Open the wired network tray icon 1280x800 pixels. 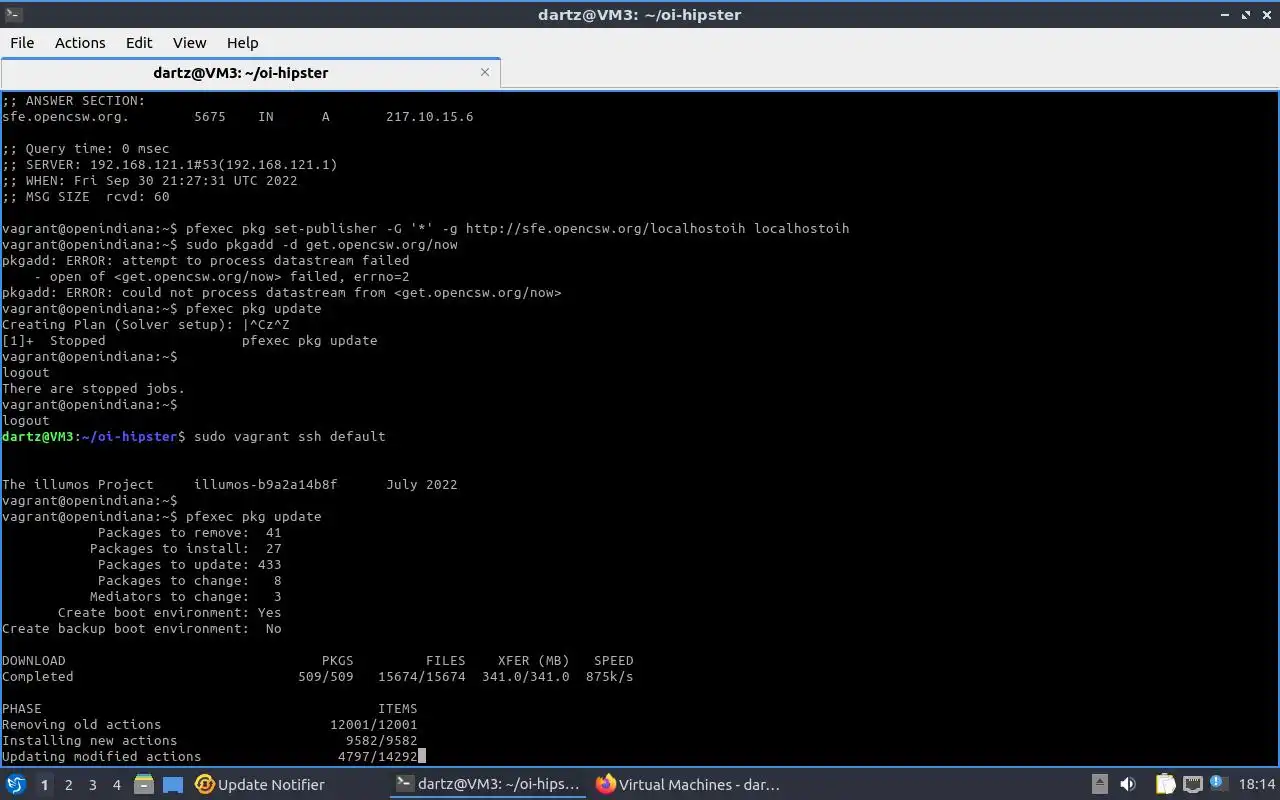tap(1192, 785)
